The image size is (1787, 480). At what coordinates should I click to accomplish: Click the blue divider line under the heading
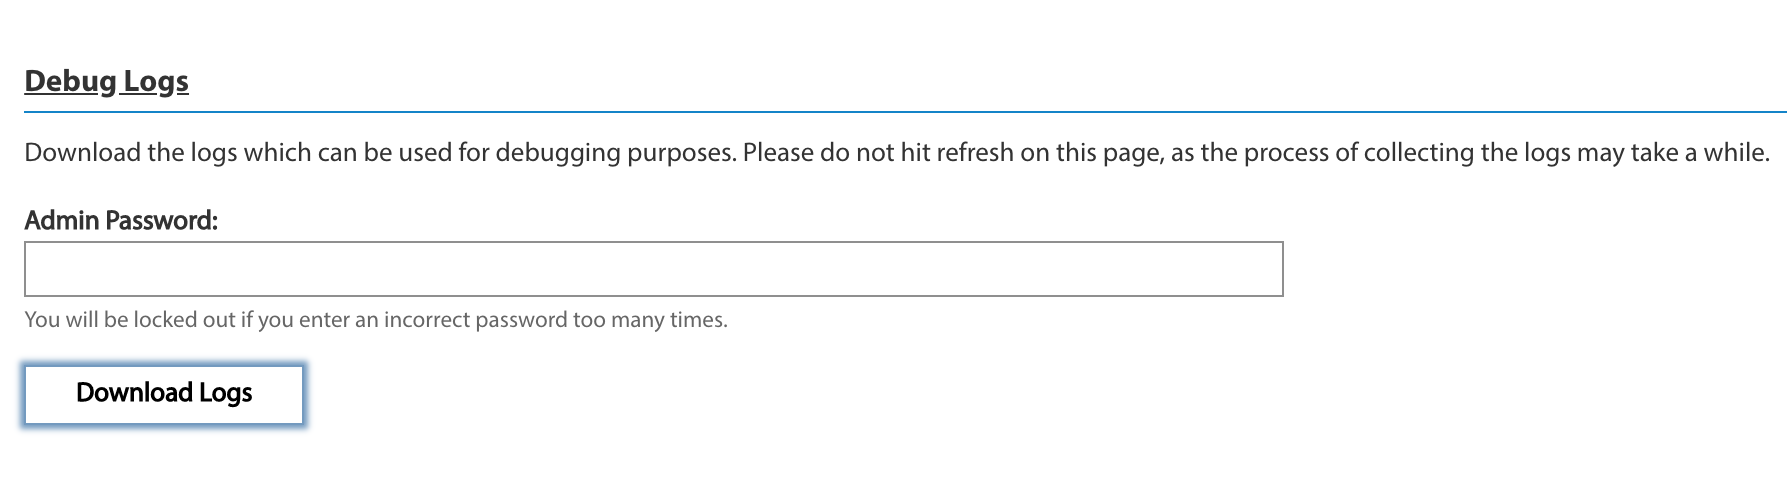[x=905, y=112]
